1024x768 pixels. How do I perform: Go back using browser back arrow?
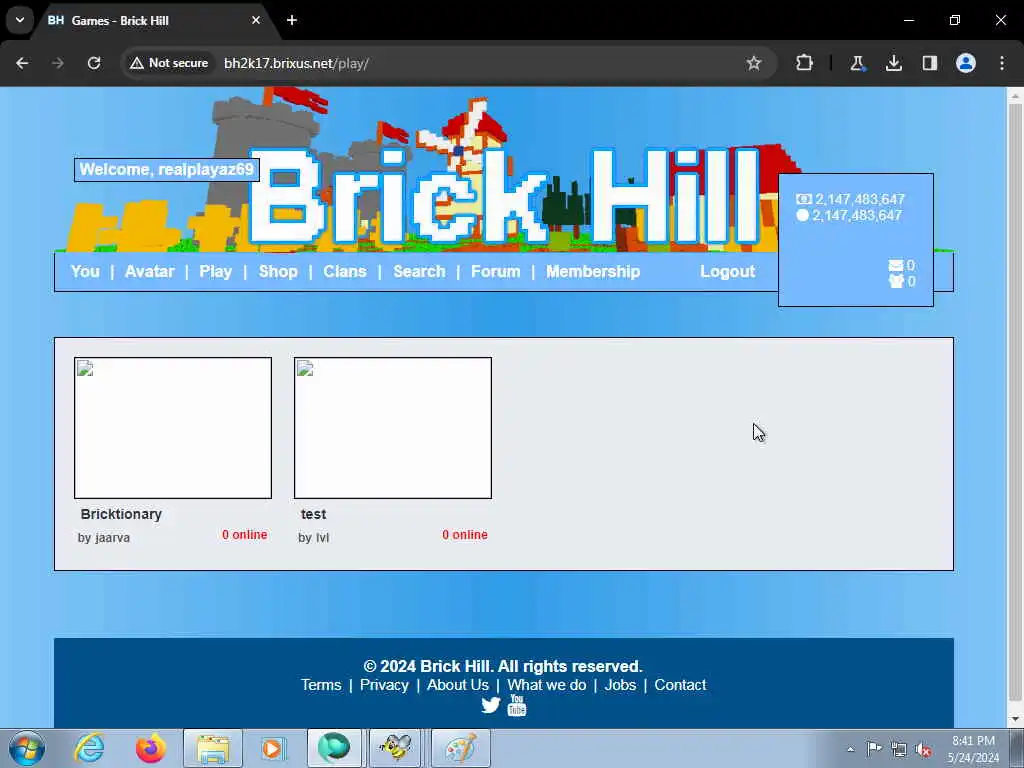22,63
